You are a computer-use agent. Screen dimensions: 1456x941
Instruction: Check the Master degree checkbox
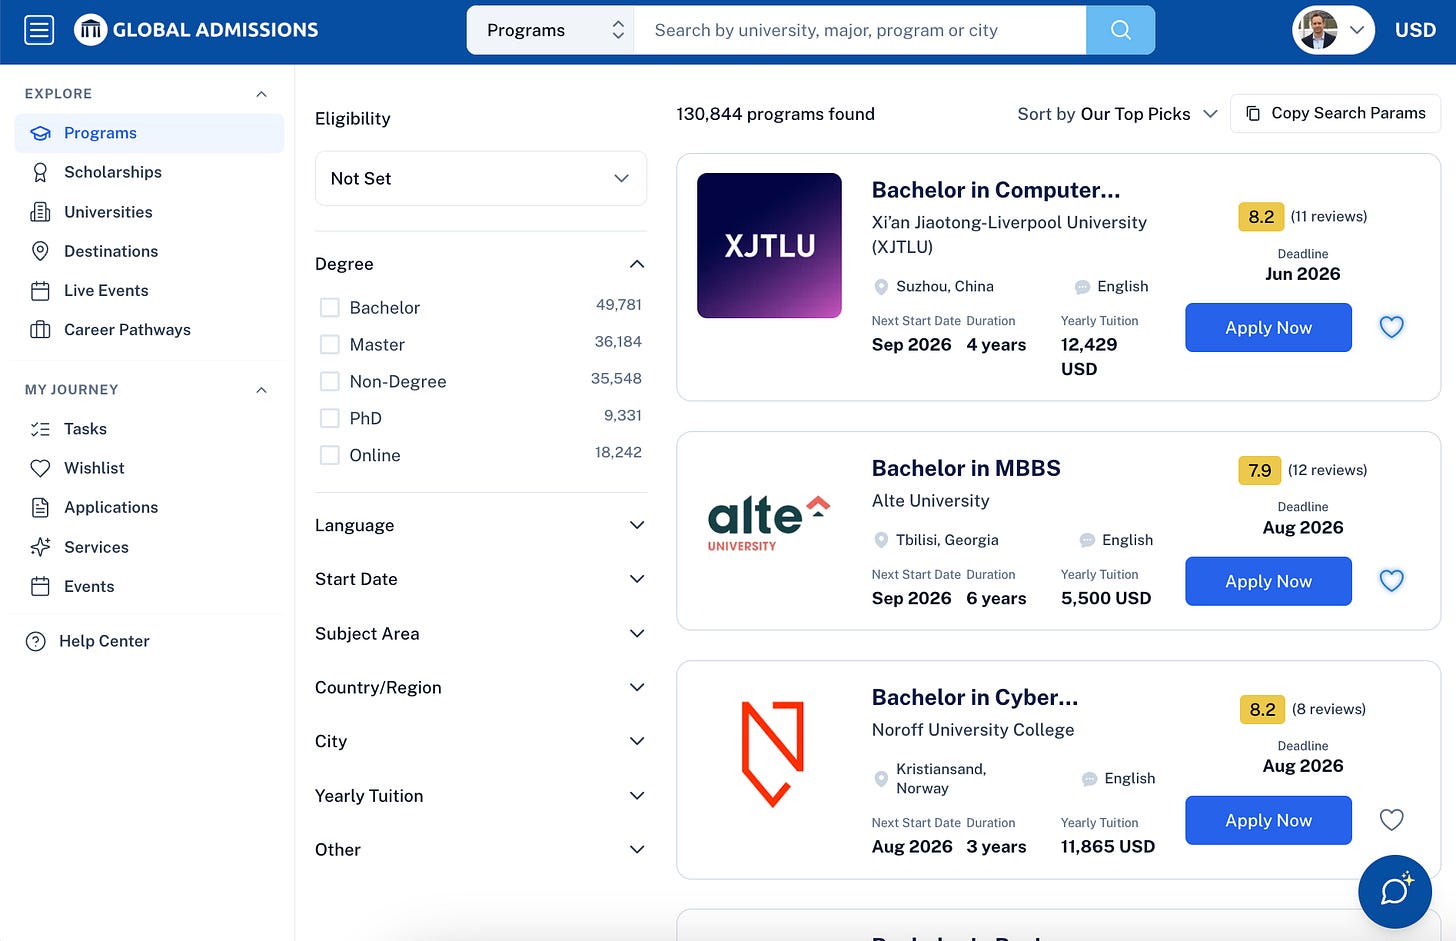[x=329, y=345]
